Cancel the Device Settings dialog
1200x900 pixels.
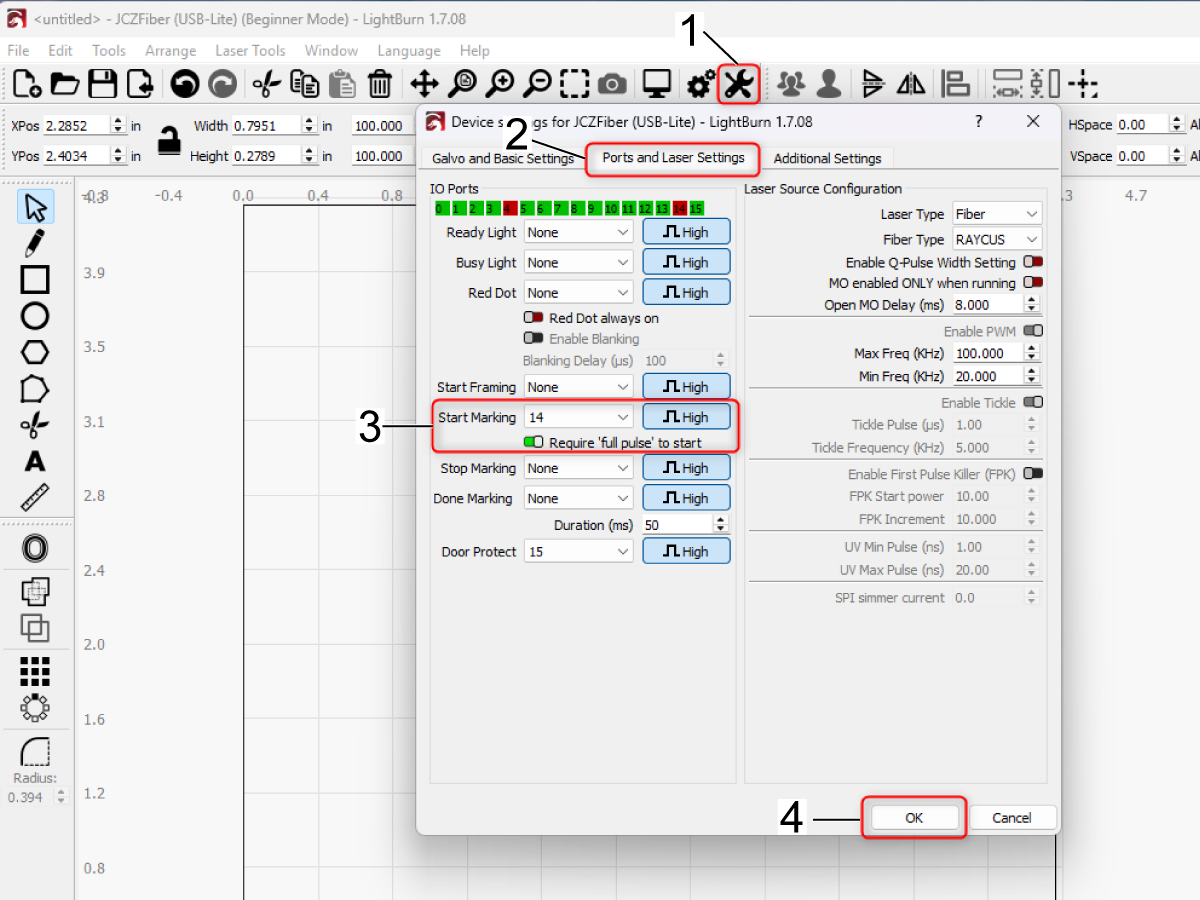[1012, 817]
